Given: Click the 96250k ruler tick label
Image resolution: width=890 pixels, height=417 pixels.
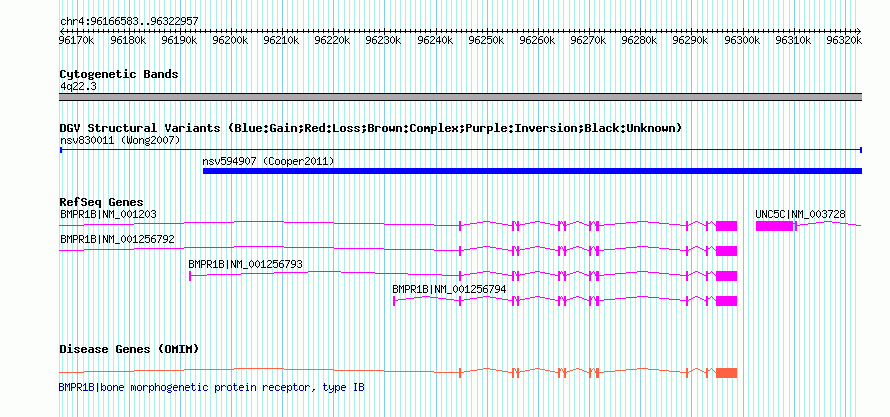Looking at the screenshot, I should (x=485, y=40).
